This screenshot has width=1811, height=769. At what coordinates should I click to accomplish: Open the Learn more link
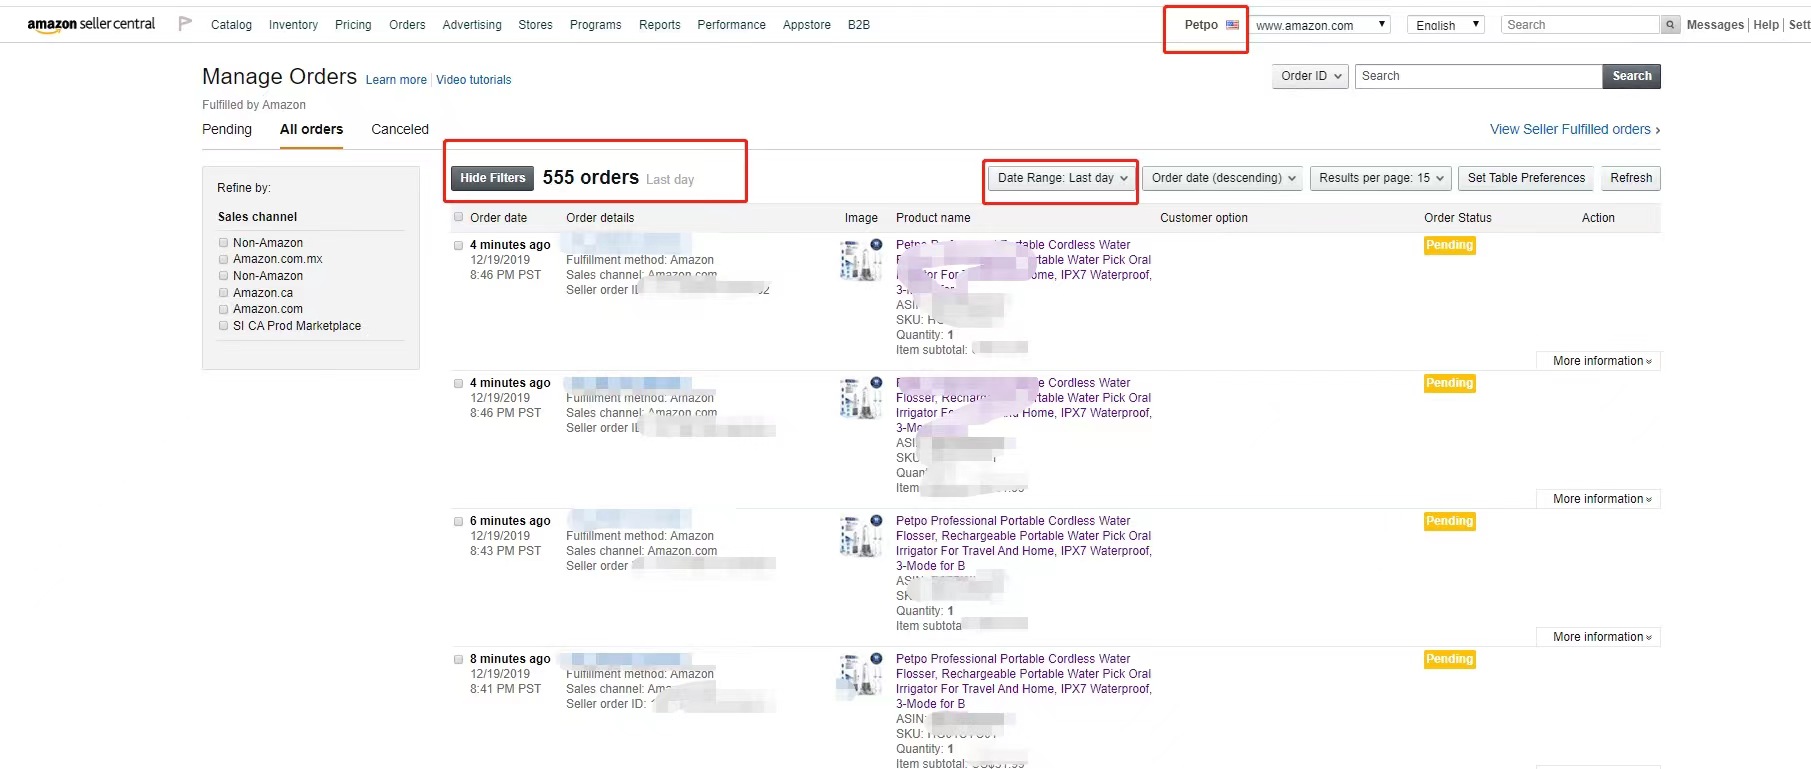click(x=396, y=80)
